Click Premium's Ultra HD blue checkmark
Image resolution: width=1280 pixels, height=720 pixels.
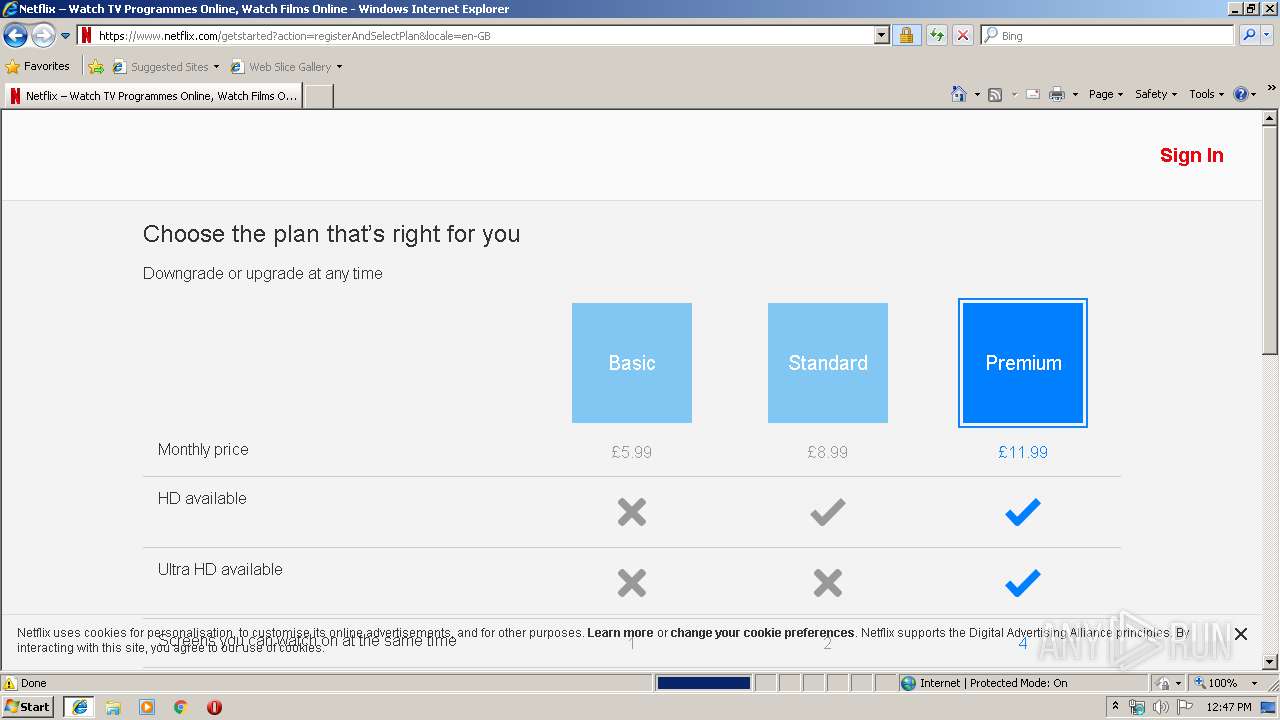(x=1023, y=583)
